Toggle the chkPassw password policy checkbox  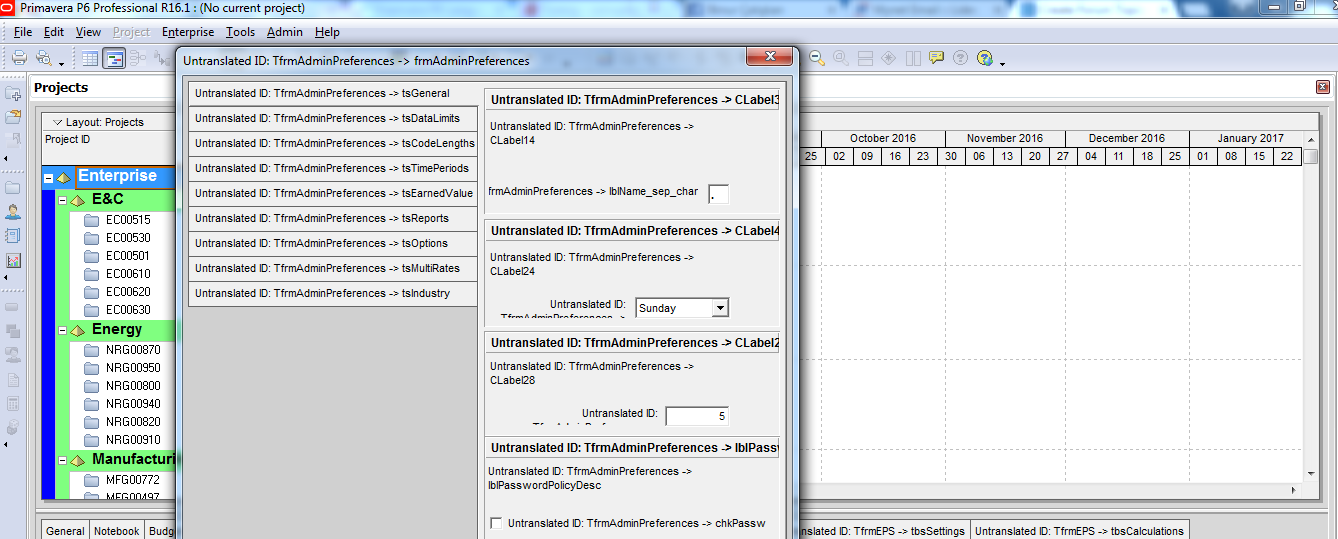[496, 523]
